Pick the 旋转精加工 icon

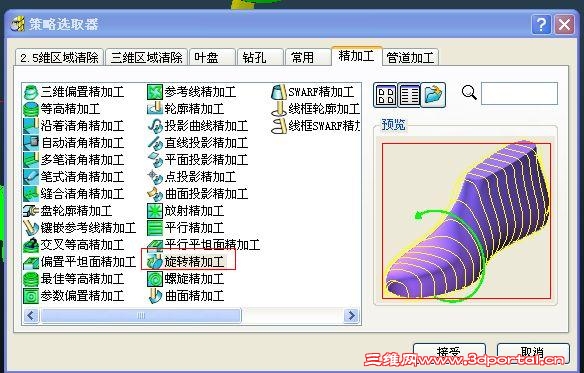pos(155,261)
